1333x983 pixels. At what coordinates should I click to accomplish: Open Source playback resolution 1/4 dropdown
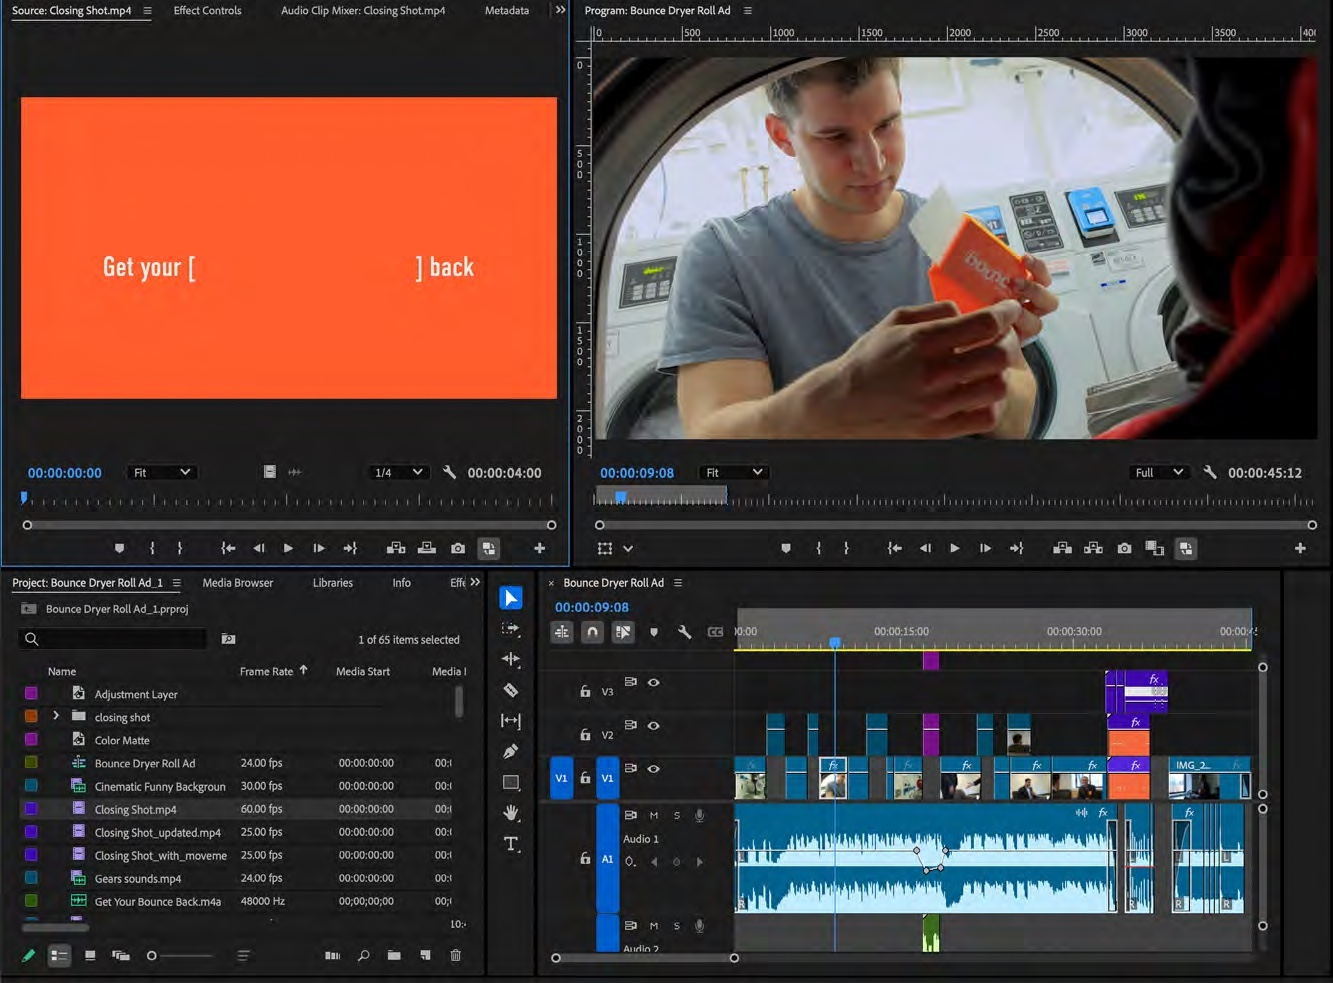click(x=398, y=472)
